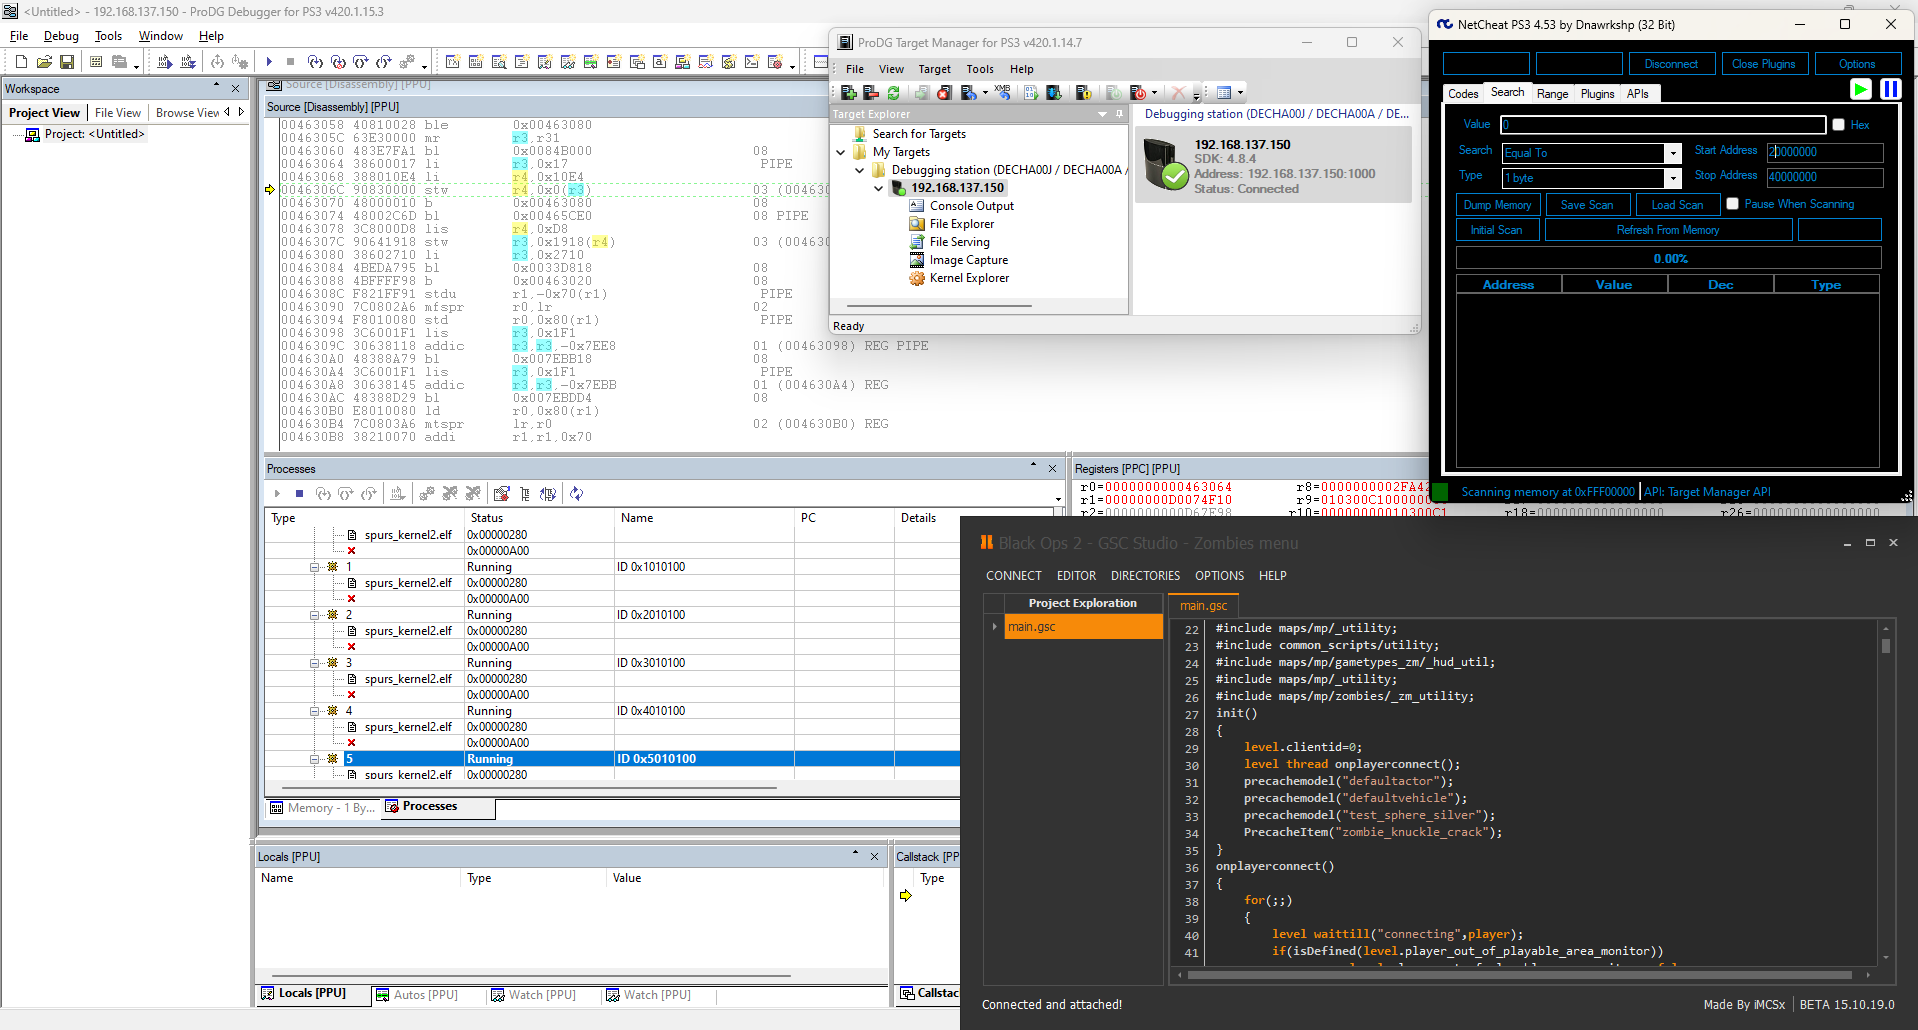Click the Remove Target icon in Target Manager toolbar
This screenshot has height=1030, width=1918.
click(871, 93)
